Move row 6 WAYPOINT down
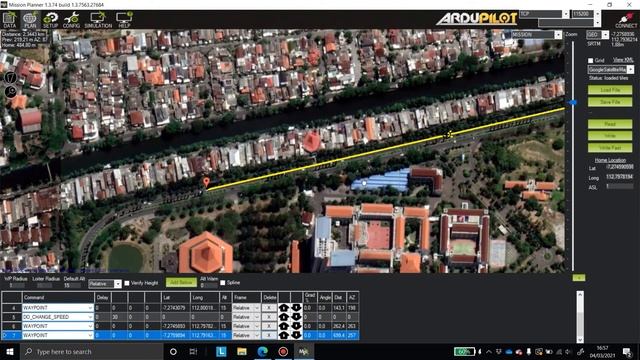This screenshot has height=360, width=640. coord(296,326)
